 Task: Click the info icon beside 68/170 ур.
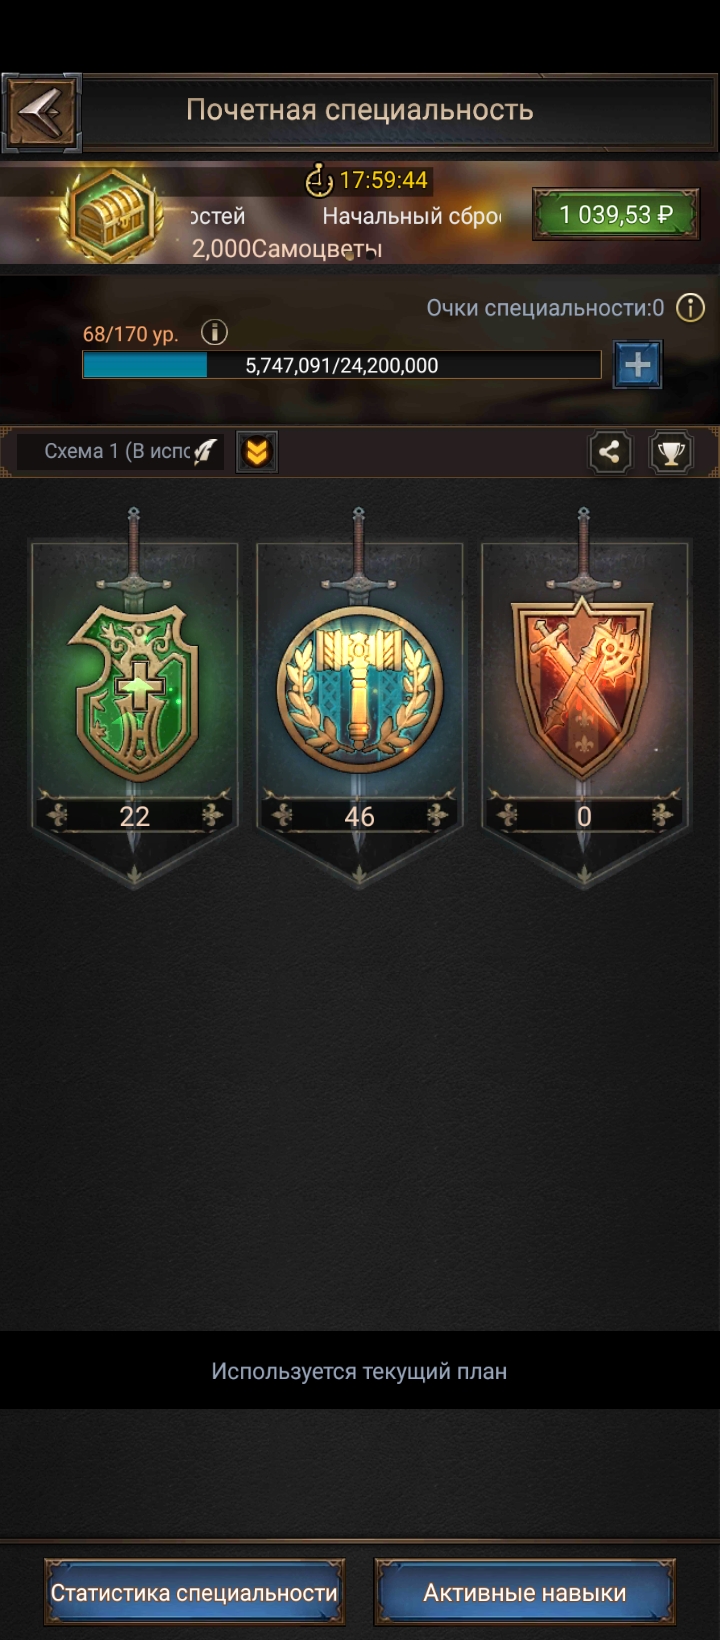tap(214, 332)
